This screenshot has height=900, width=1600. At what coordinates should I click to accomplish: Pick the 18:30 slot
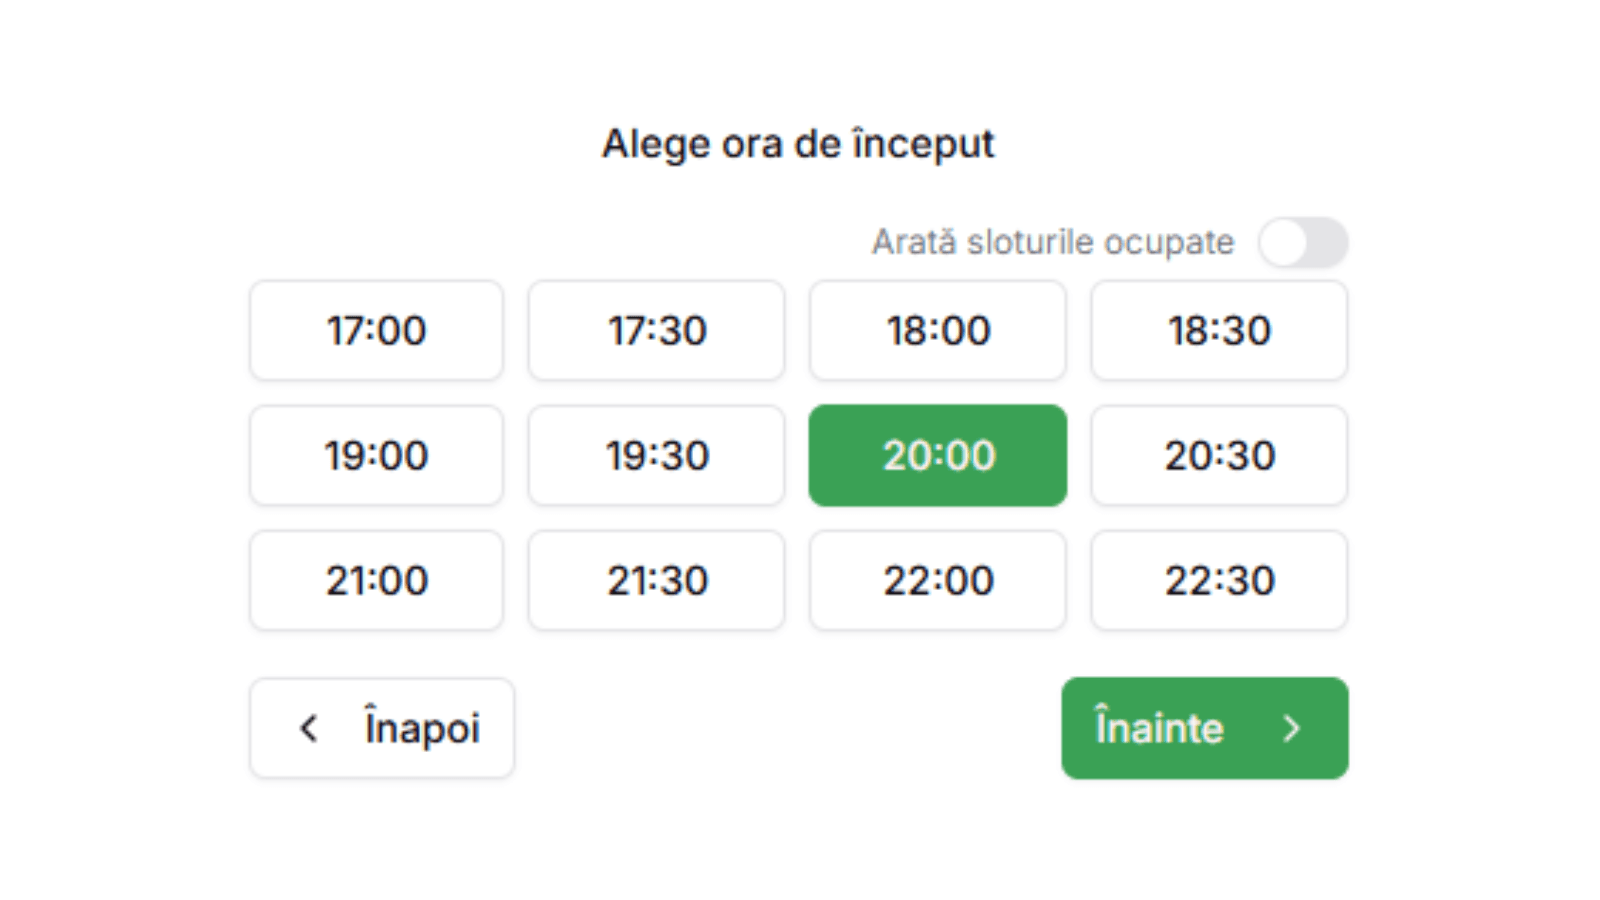[1219, 331]
